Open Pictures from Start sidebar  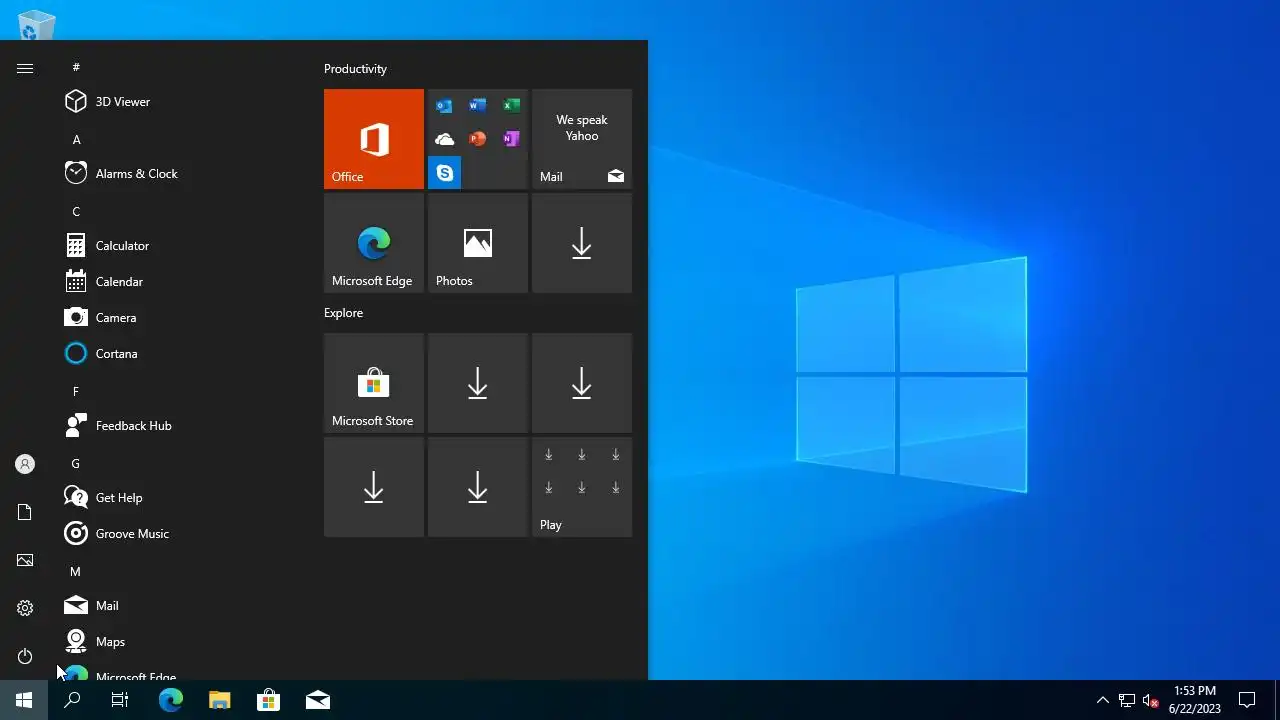tap(25, 560)
